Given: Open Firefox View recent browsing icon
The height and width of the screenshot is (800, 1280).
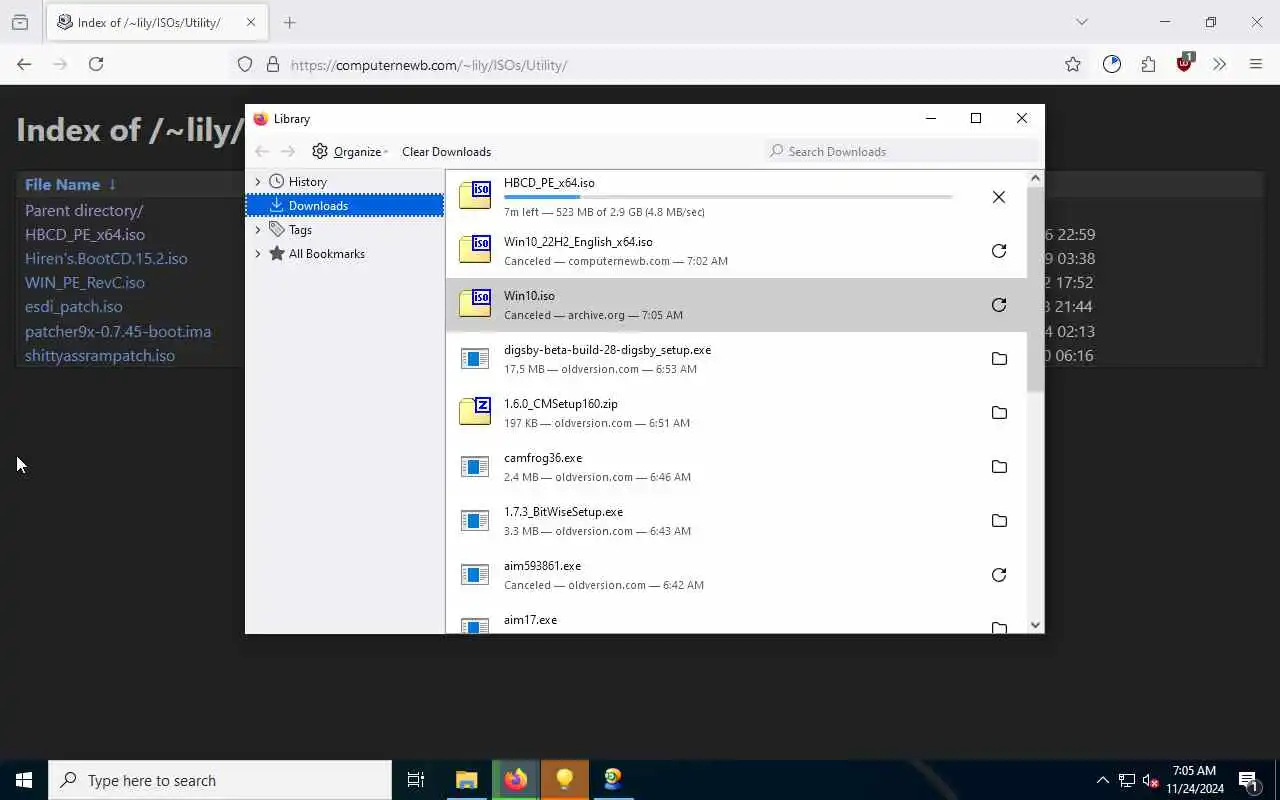Looking at the screenshot, I should click(x=20, y=22).
